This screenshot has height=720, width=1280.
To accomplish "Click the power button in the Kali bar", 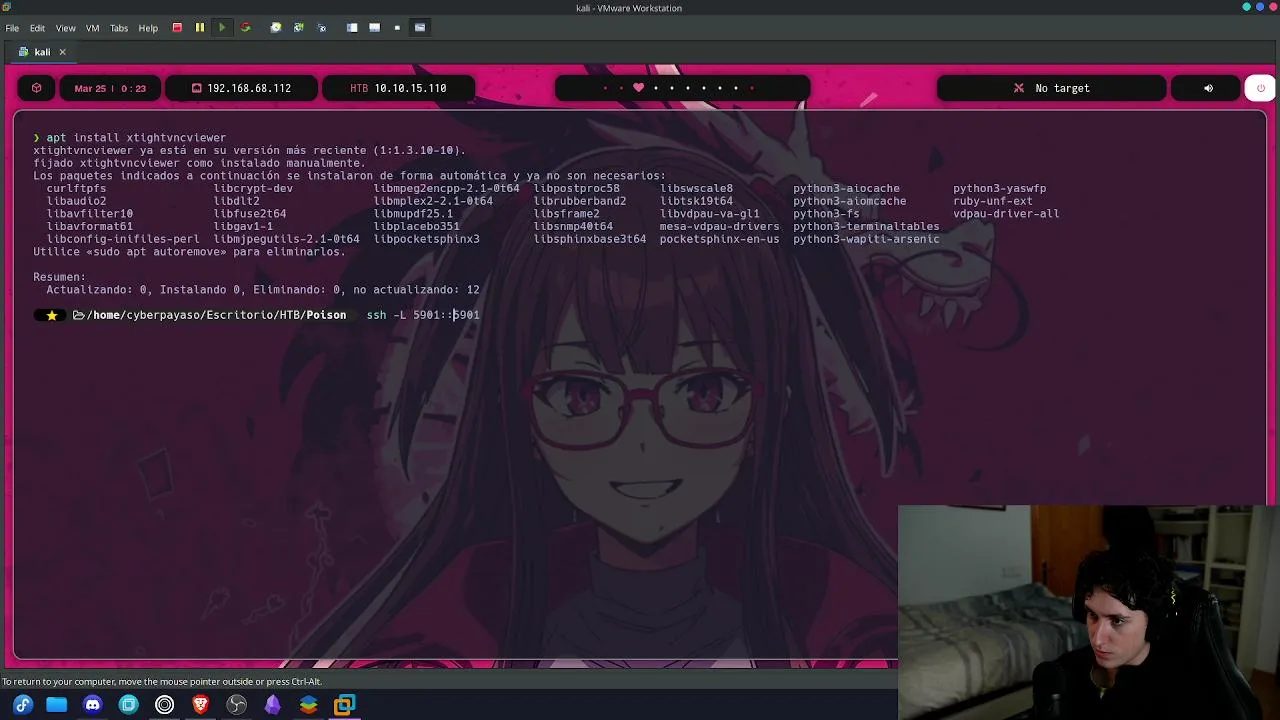I will click(1260, 88).
